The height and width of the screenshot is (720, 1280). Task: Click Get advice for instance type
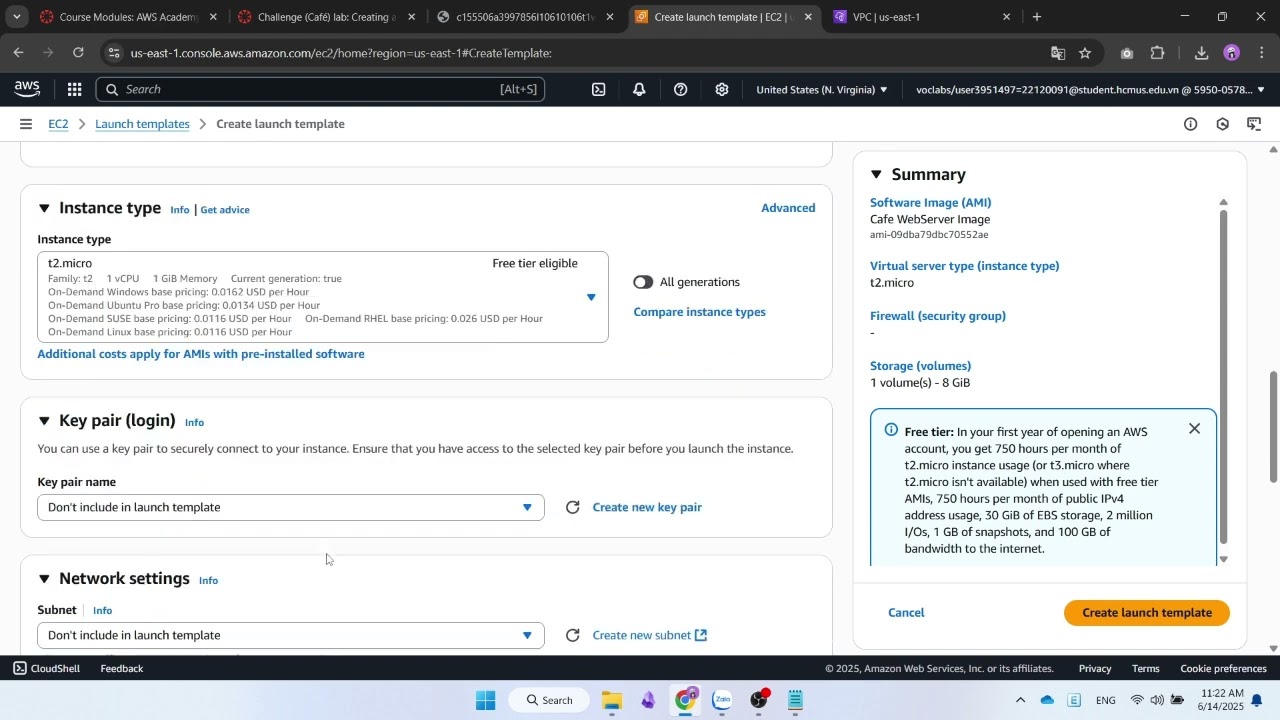[225, 210]
